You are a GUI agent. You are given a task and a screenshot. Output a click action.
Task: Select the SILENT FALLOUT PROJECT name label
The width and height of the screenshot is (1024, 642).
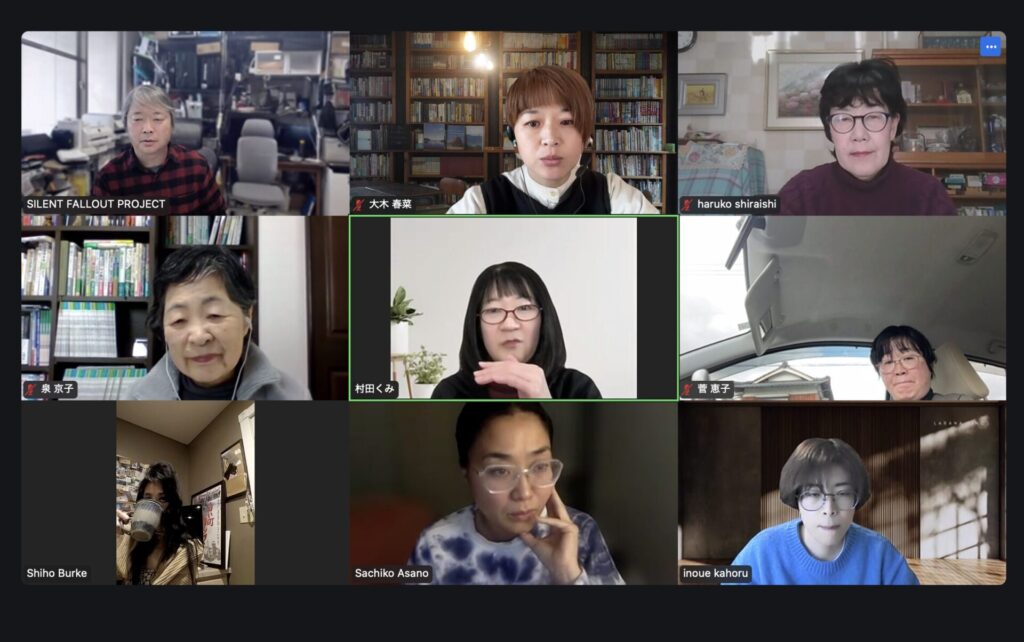click(96, 204)
